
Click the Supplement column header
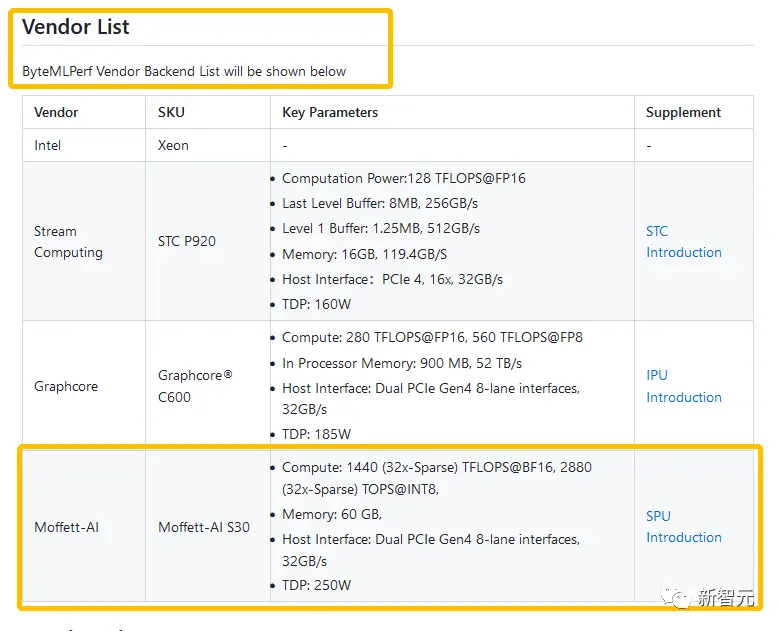coord(683,113)
